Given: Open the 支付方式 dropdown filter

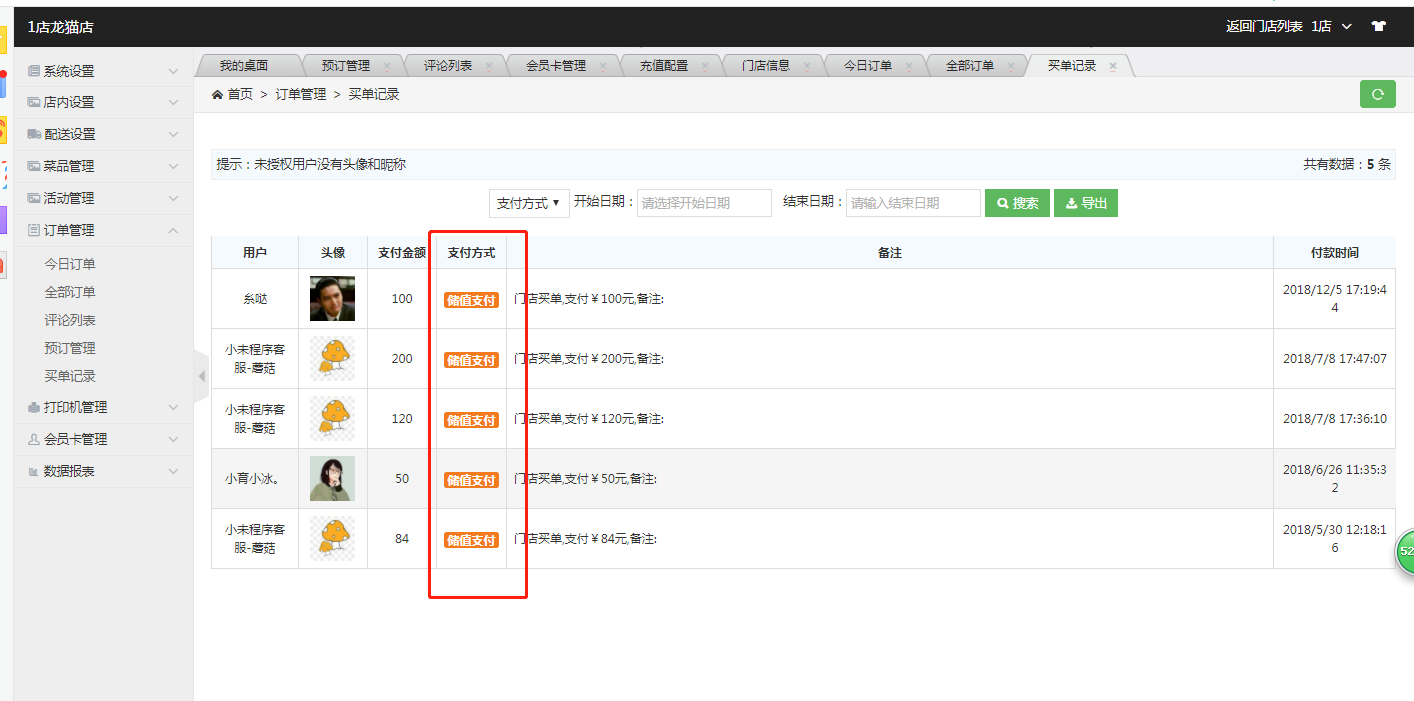Looking at the screenshot, I should (x=529, y=203).
